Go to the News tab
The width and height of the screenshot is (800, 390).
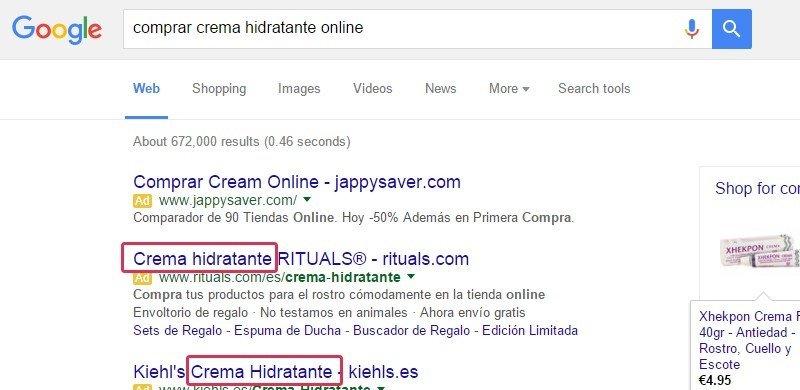coord(440,89)
